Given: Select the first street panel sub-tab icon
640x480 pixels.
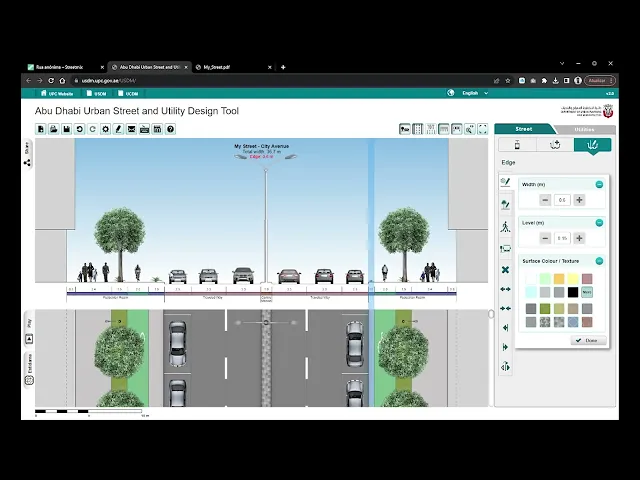Looking at the screenshot, I should point(517,145).
